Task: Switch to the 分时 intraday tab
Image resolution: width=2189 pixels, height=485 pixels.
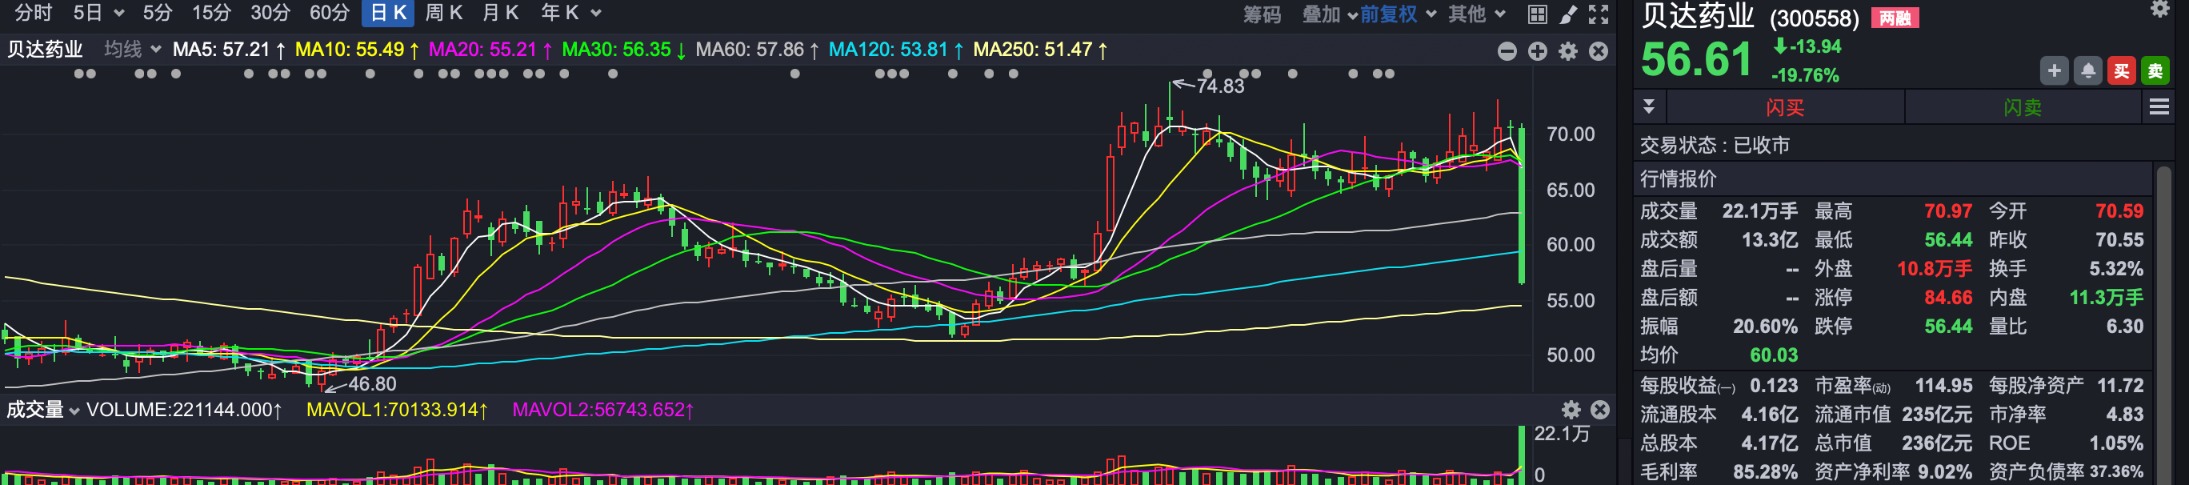Action: 33,13
